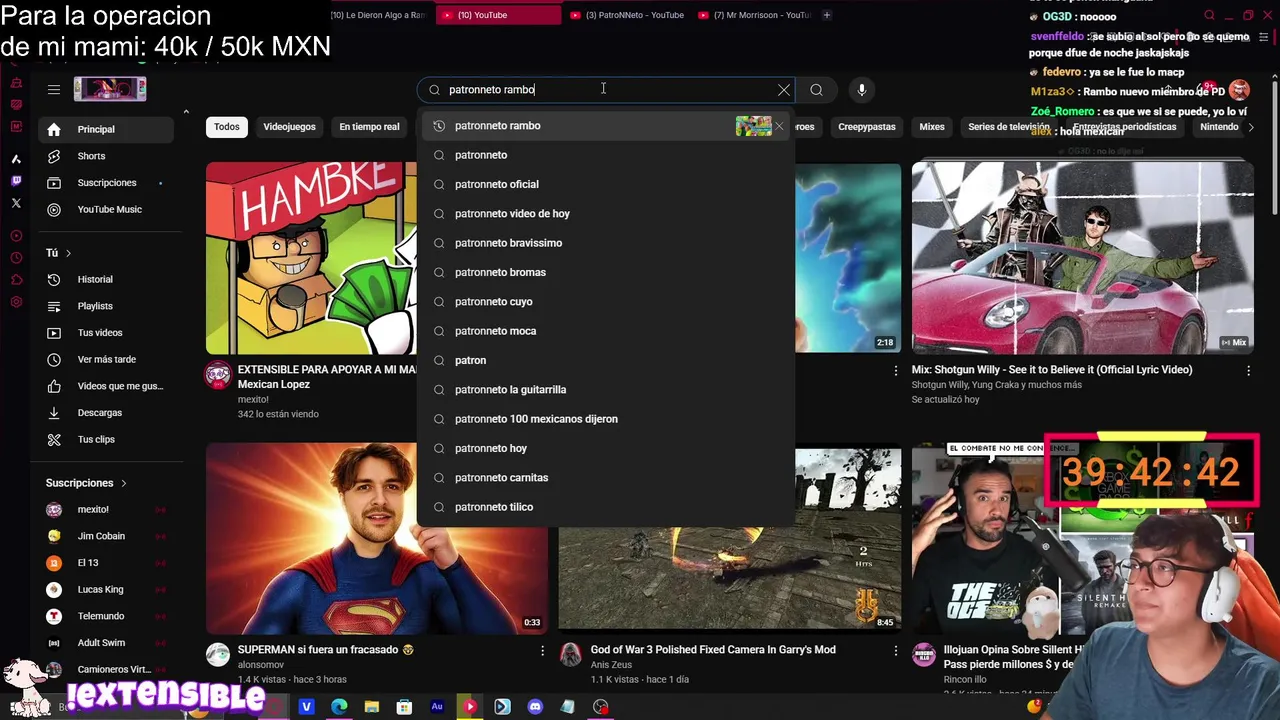Open the Adult Swim subscription channel
1280x720 pixels.
[106, 643]
